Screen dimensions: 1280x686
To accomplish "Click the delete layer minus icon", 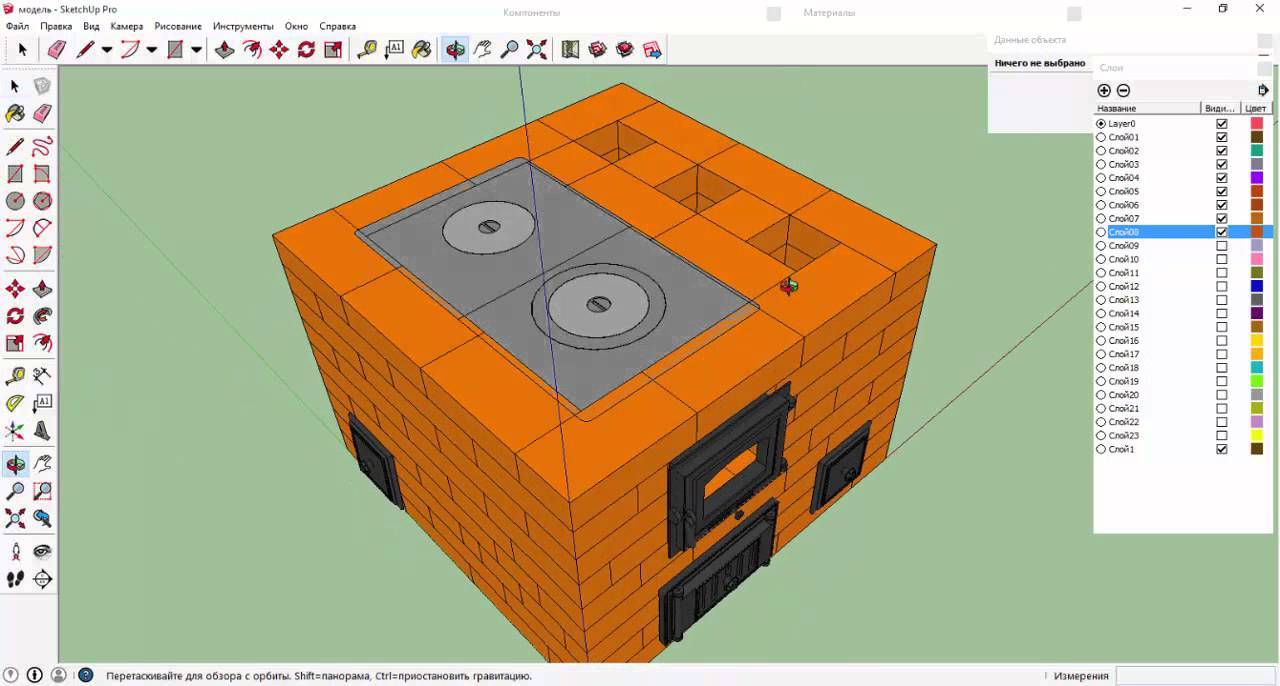I will coord(1123,90).
